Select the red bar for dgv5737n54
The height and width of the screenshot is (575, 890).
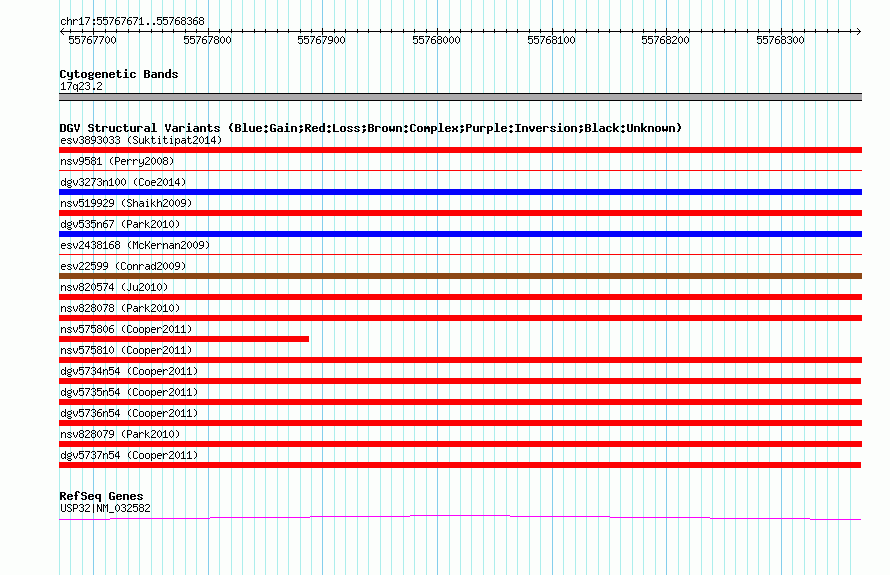(x=460, y=465)
